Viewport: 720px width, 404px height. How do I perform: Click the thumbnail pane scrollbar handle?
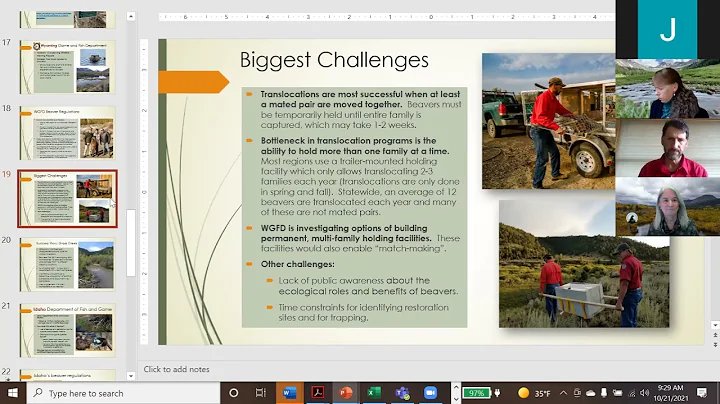pyautogui.click(x=131, y=242)
